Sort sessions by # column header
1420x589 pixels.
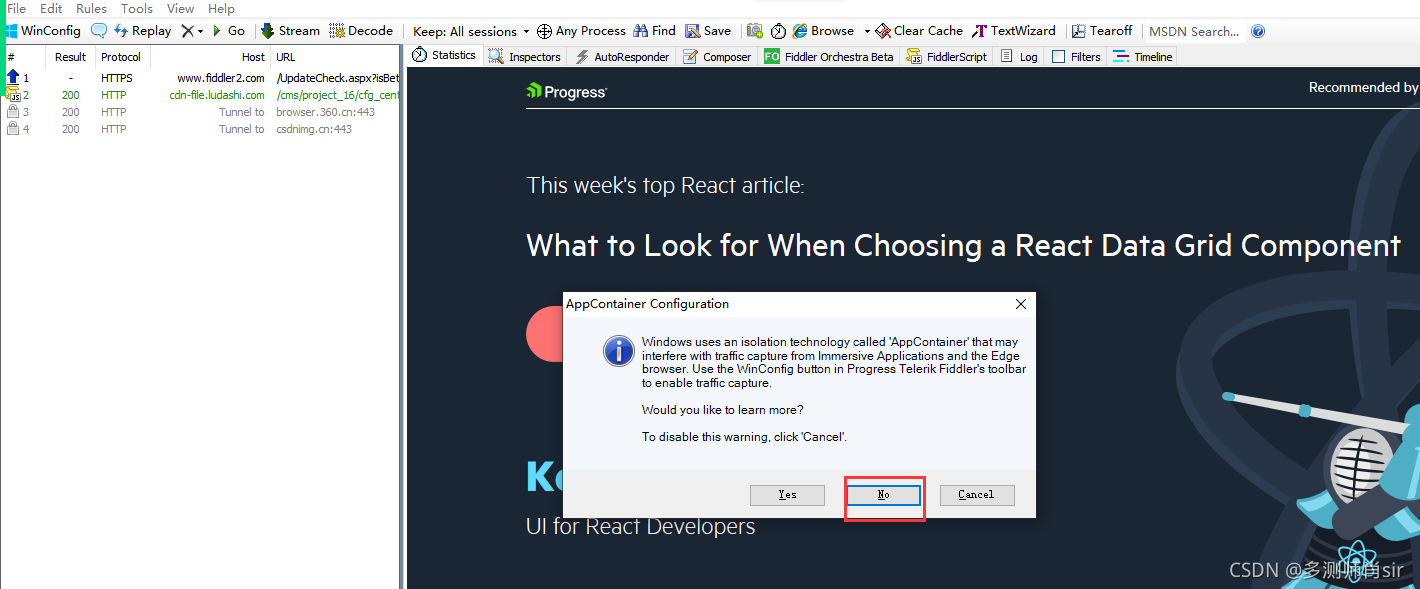[22, 57]
